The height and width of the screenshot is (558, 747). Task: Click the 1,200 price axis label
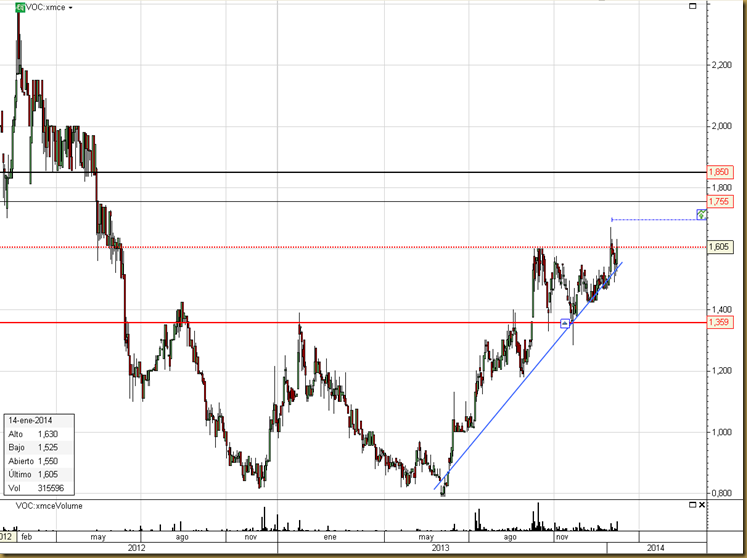721,371
